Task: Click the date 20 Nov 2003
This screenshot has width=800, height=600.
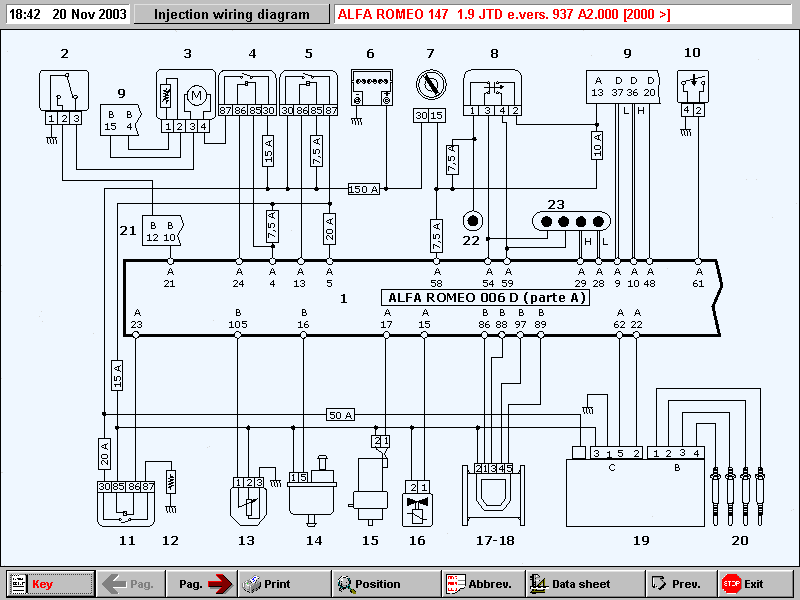Action: 89,14
